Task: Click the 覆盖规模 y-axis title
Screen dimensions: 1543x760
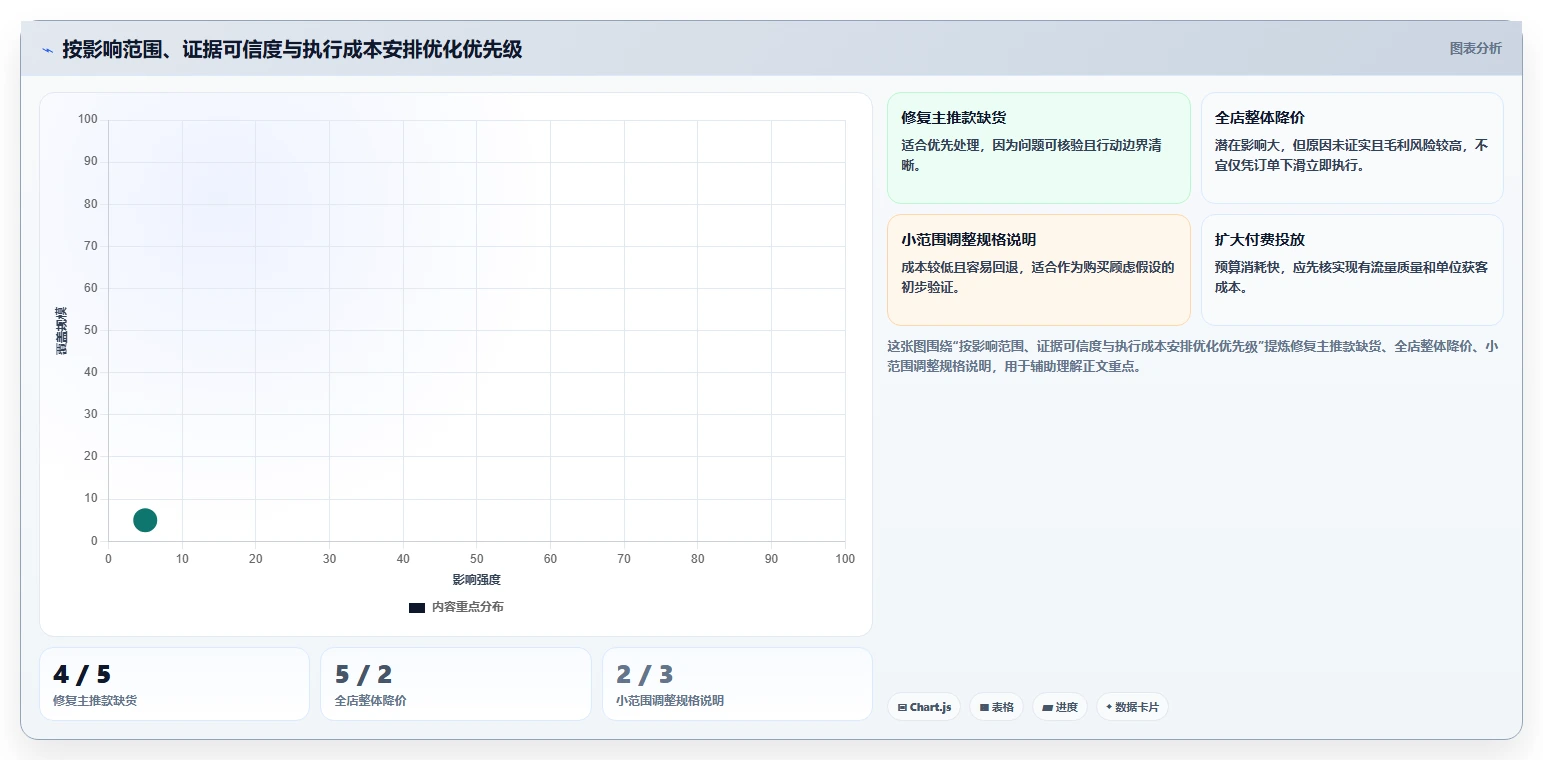Action: 61,330
